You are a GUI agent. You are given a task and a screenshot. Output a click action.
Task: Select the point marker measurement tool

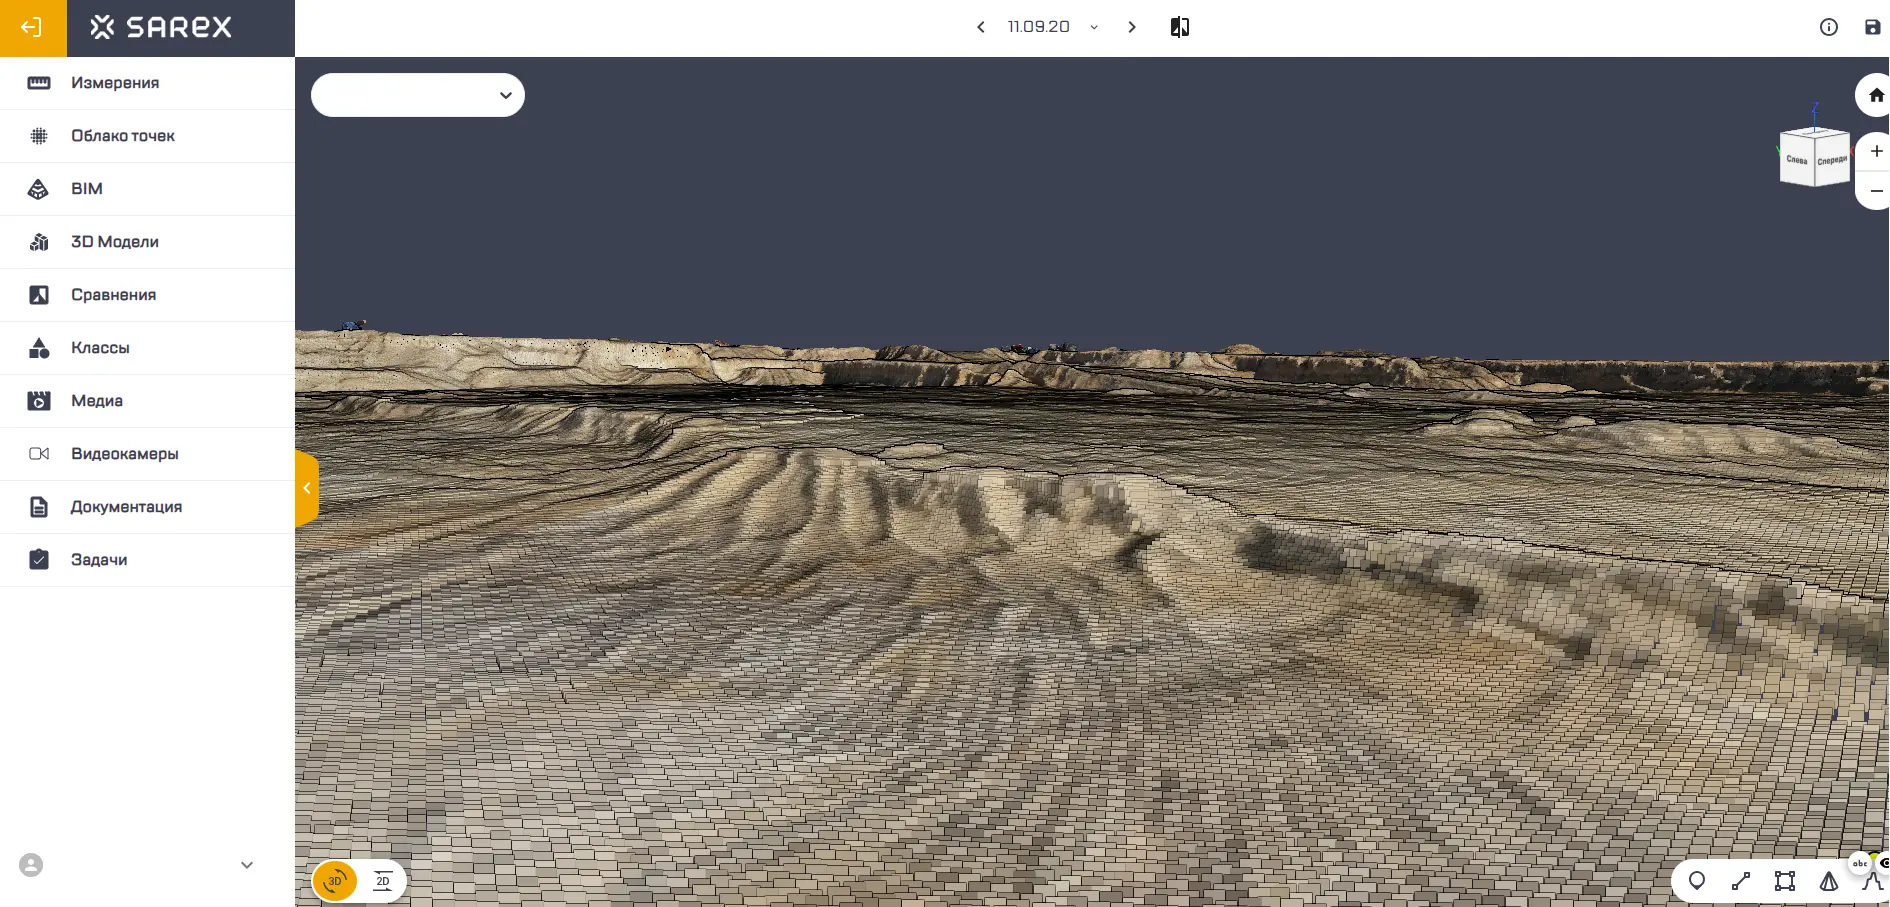point(1697,881)
